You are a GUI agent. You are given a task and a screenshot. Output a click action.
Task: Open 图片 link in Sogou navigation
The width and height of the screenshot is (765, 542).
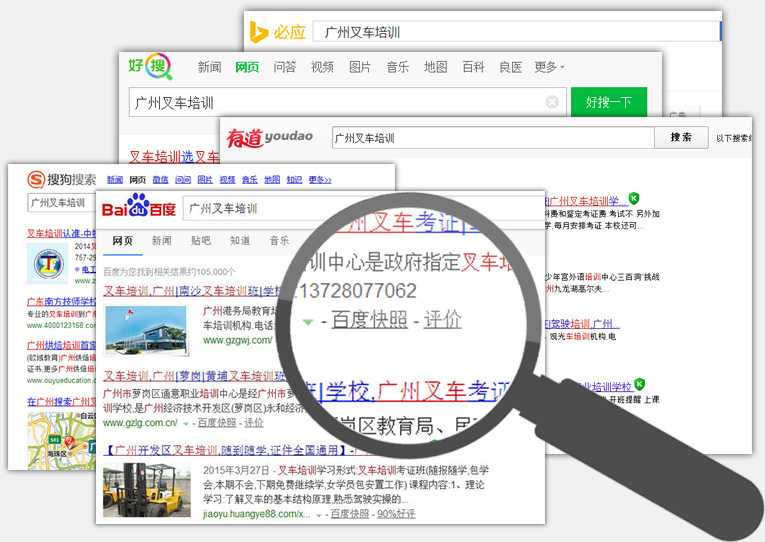(205, 180)
